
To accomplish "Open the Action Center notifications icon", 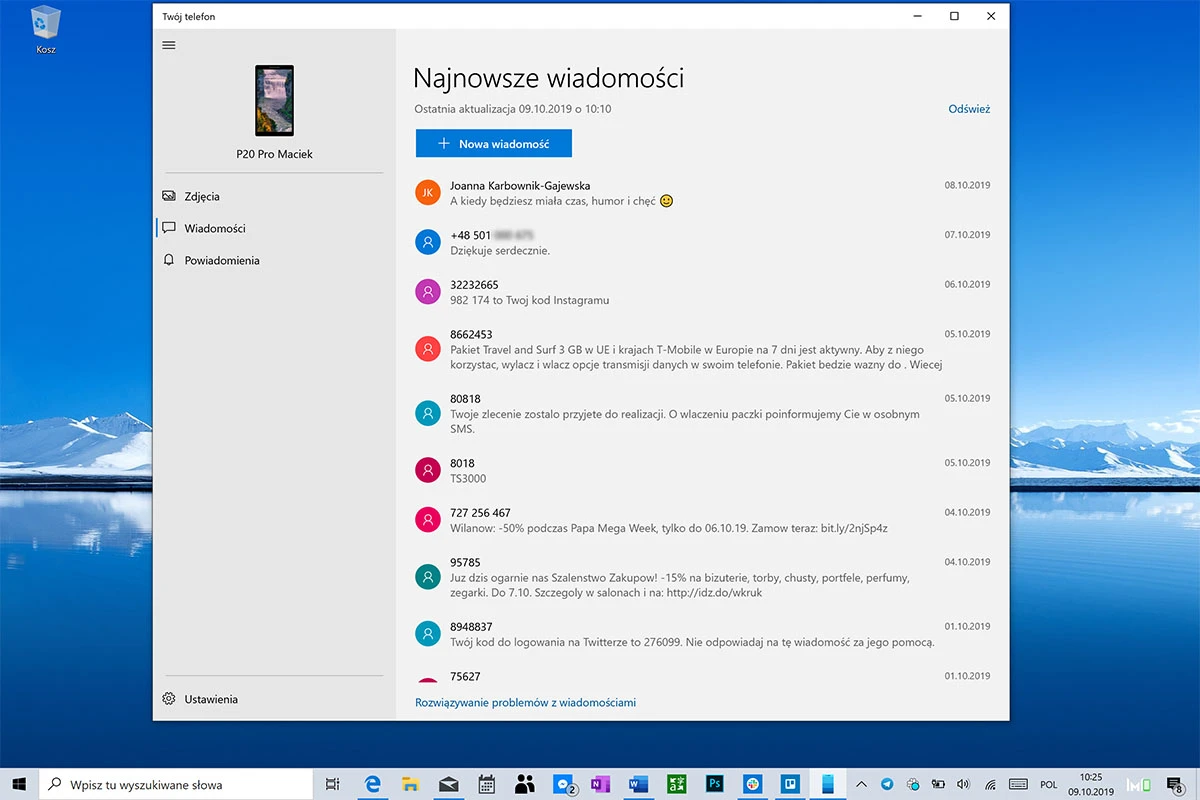I will click(x=1177, y=785).
